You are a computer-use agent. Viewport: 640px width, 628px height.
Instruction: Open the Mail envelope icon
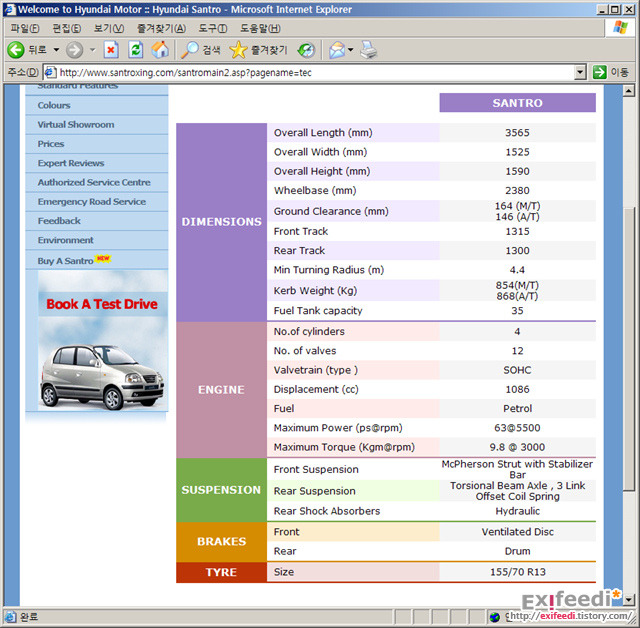point(337,50)
